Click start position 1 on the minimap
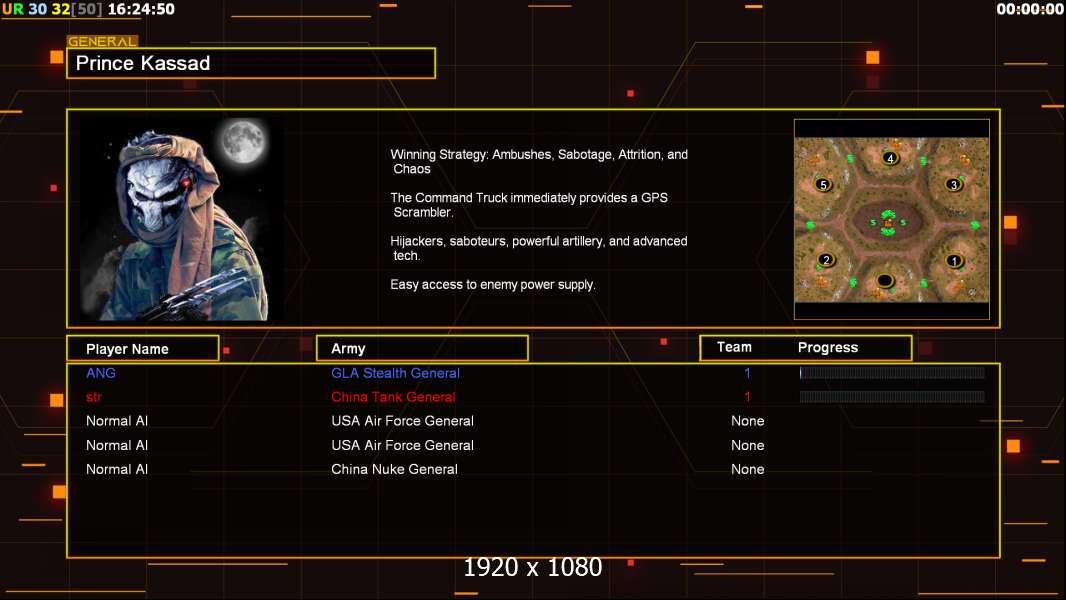 (x=954, y=260)
